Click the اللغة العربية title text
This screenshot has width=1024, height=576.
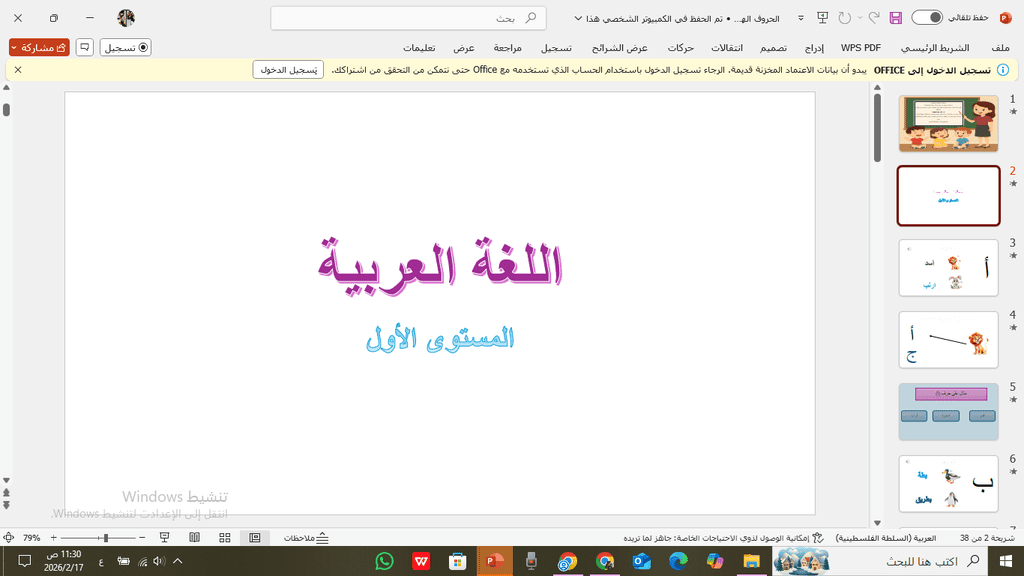coord(440,266)
